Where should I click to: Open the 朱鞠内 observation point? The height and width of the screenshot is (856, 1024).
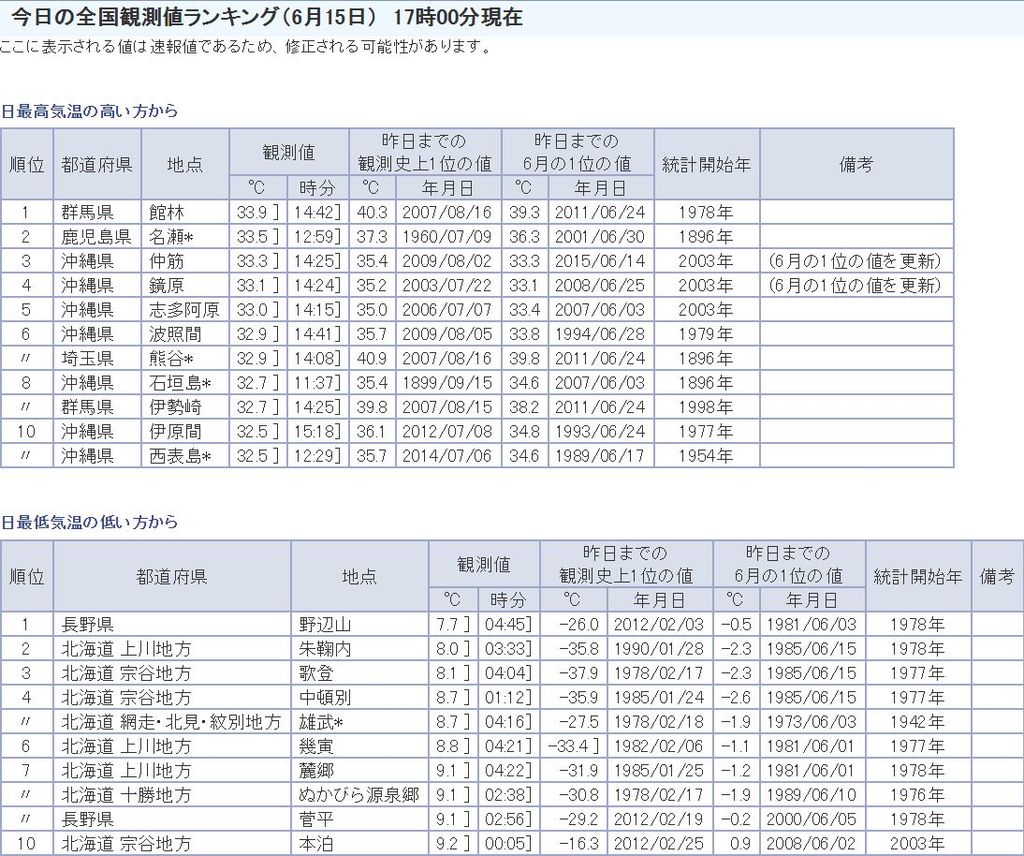tap(325, 649)
